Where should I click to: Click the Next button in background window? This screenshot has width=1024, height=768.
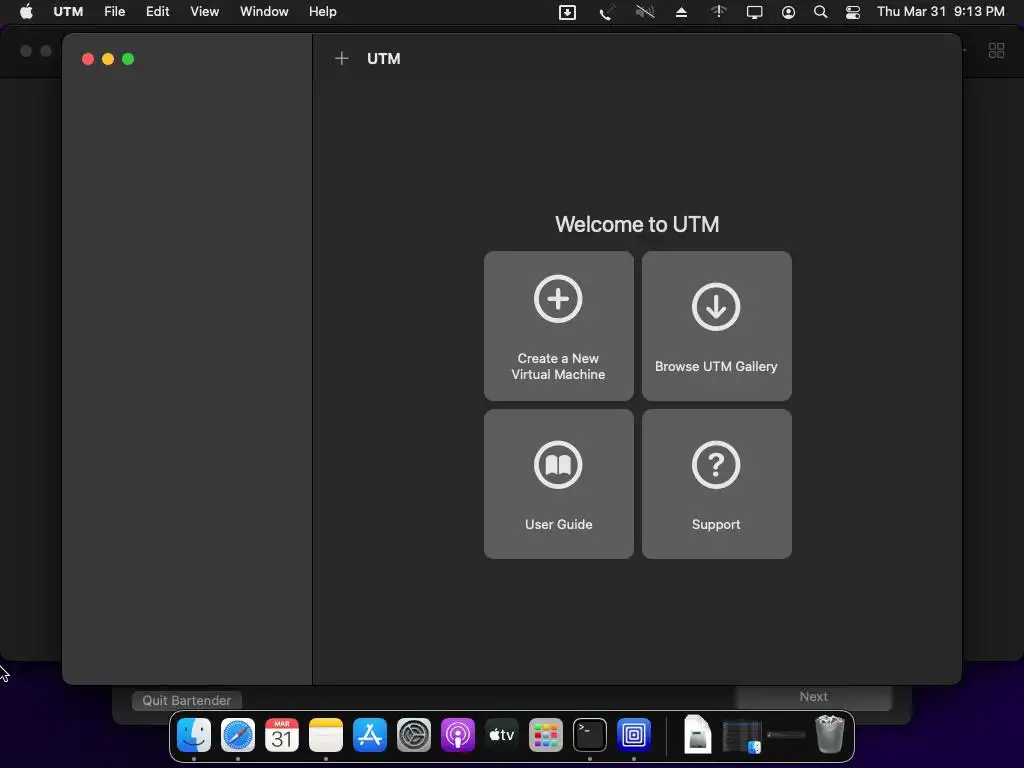click(x=814, y=697)
